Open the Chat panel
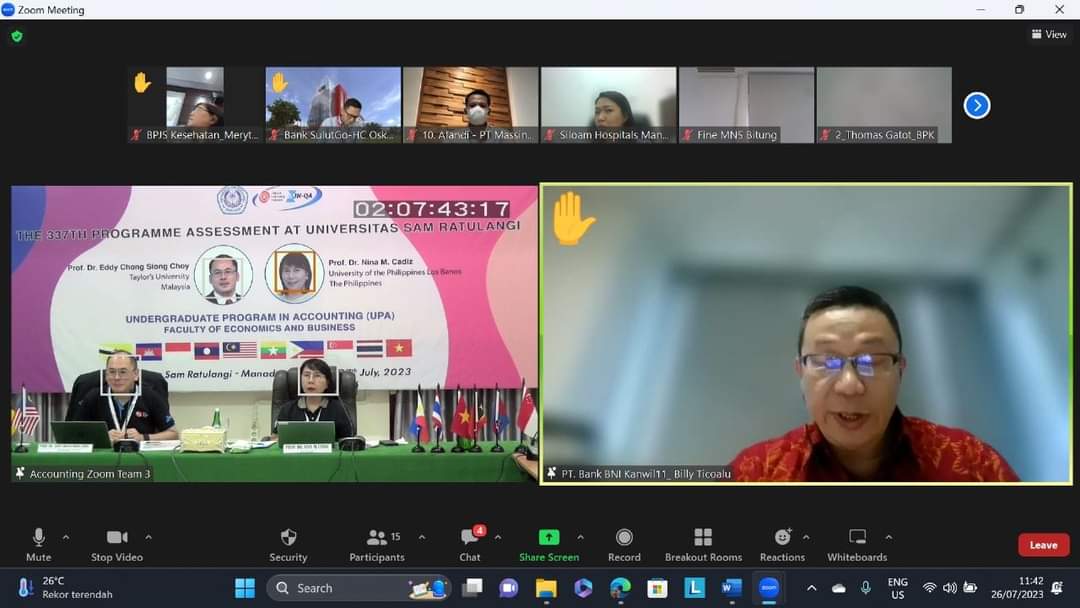This screenshot has height=608, width=1080. coord(469,543)
